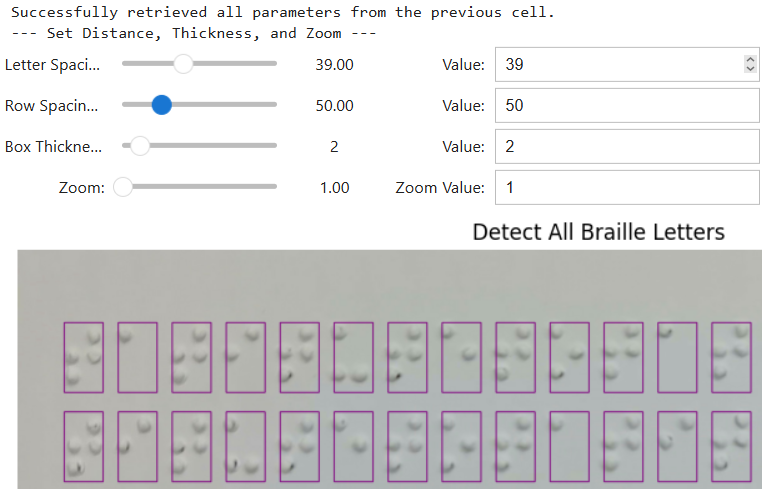The height and width of the screenshot is (489, 762).
Task: Click the Letter Spacing slider handle
Action: point(182,65)
